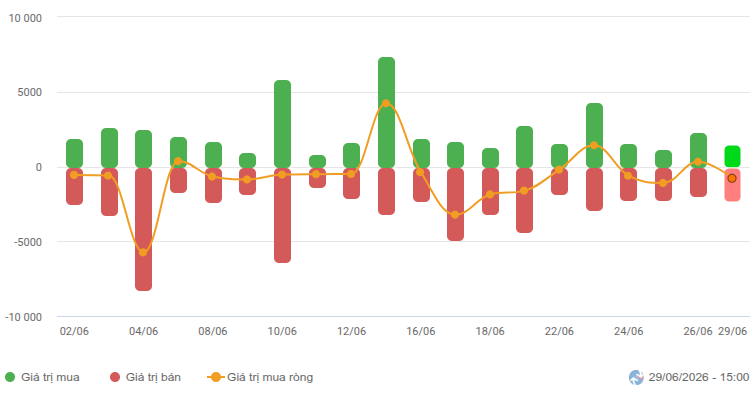Click the orange line marker legend icon
The image size is (754, 393).
[216, 377]
